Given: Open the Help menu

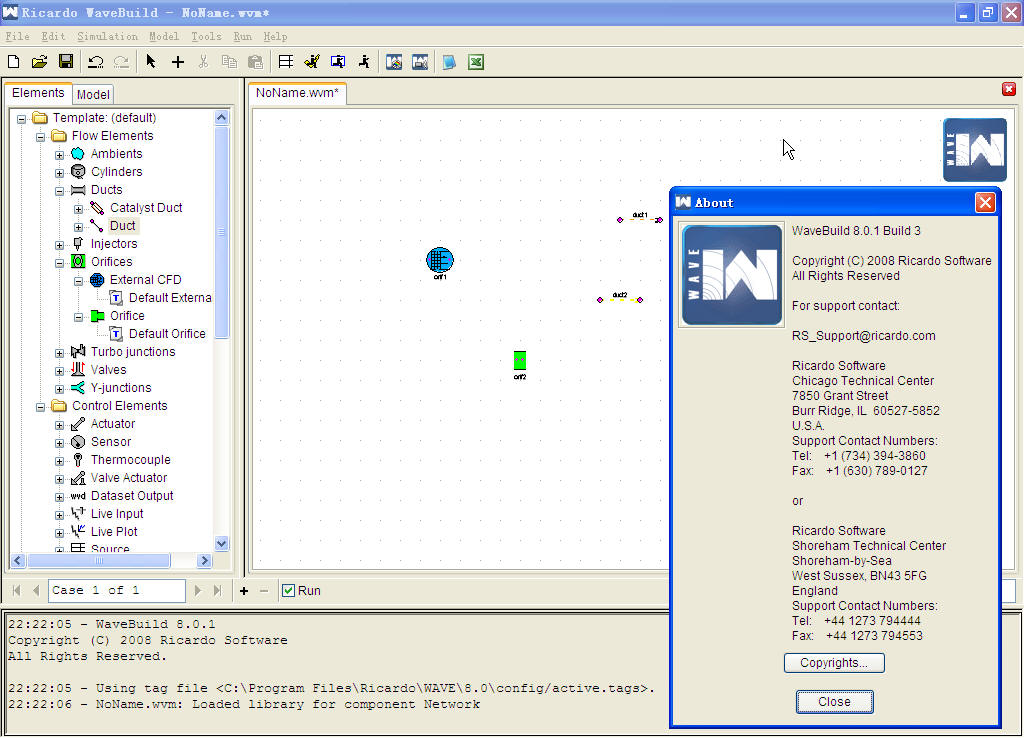Looking at the screenshot, I should [x=275, y=37].
